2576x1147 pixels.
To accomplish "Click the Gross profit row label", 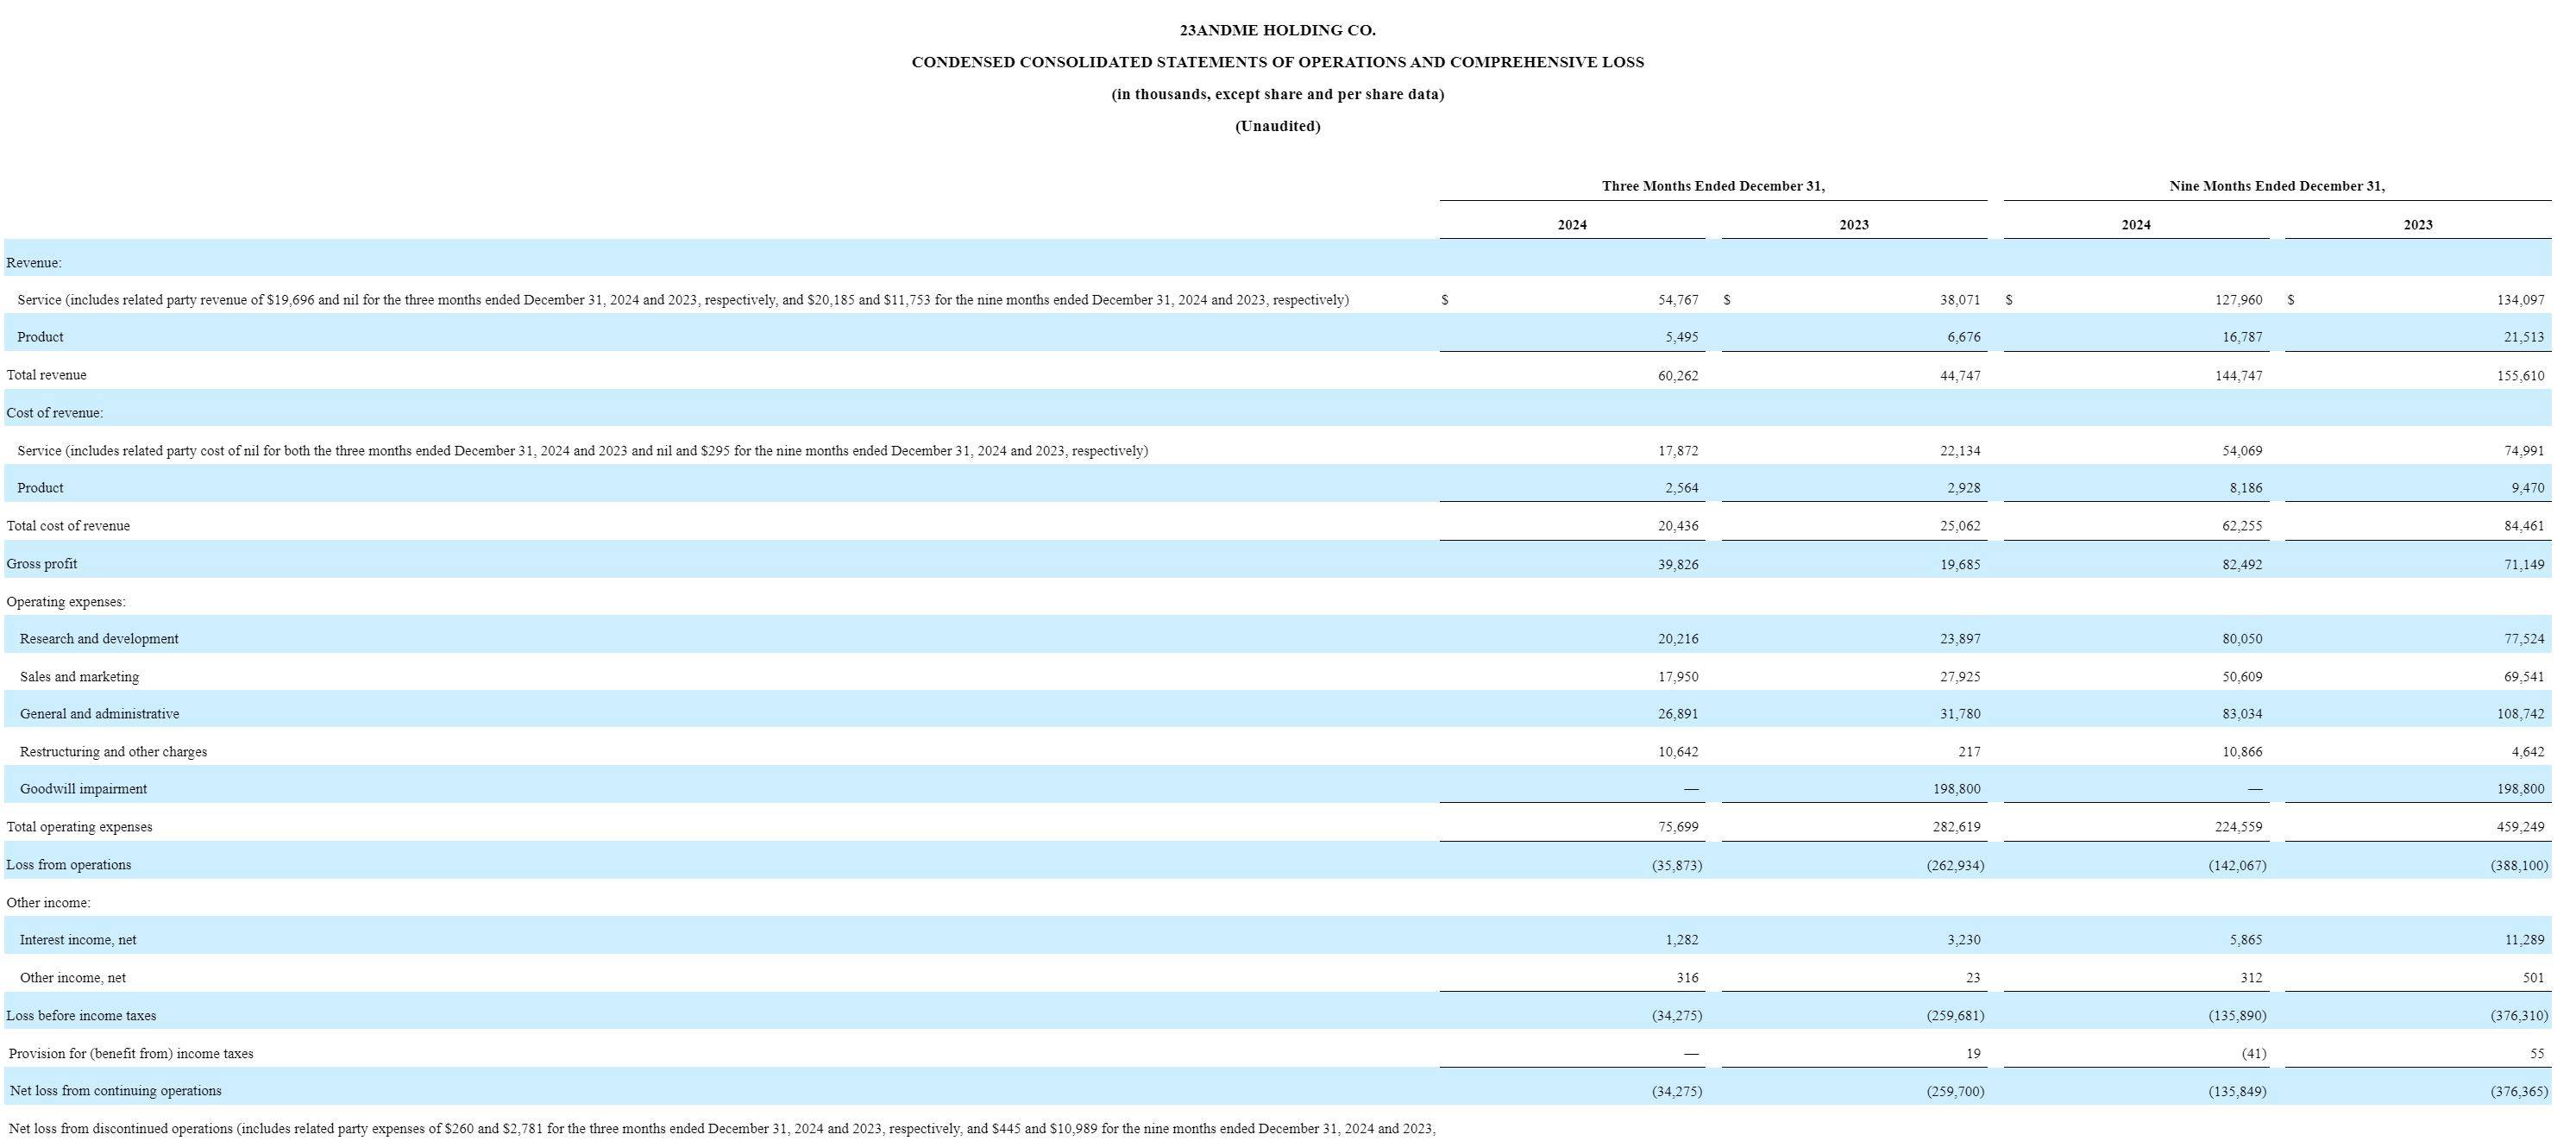I will pos(42,564).
